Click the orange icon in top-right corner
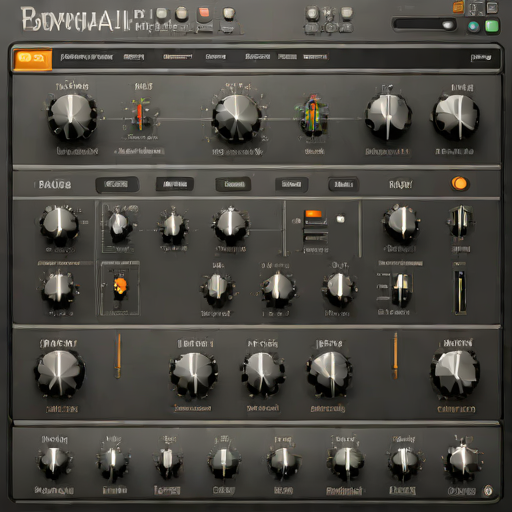 click(459, 7)
